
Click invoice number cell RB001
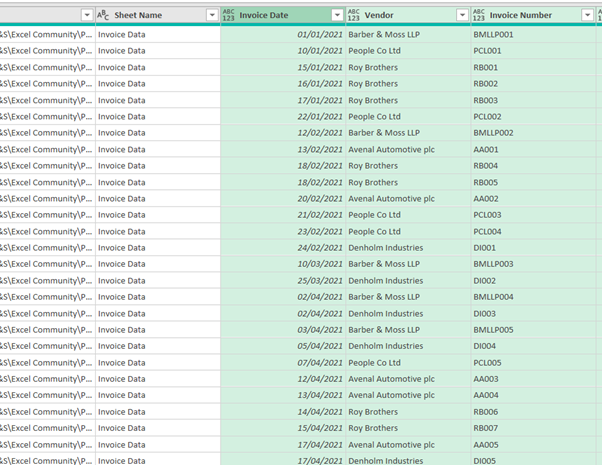[x=533, y=67]
